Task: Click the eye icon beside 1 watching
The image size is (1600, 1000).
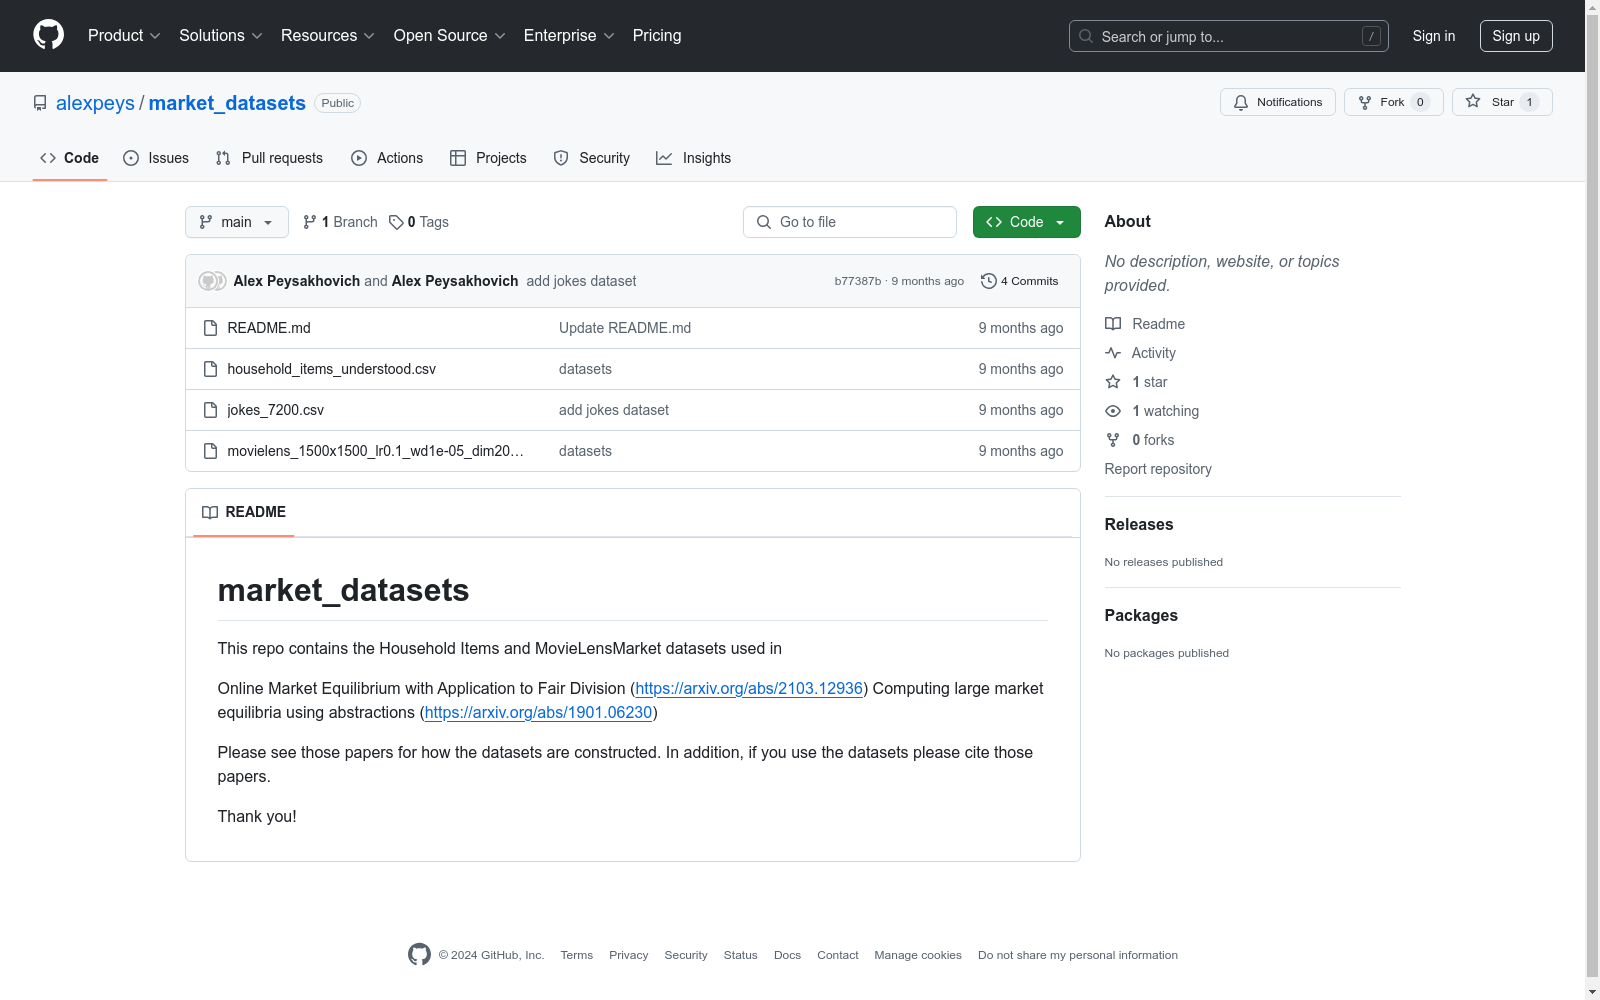Action: tap(1113, 411)
